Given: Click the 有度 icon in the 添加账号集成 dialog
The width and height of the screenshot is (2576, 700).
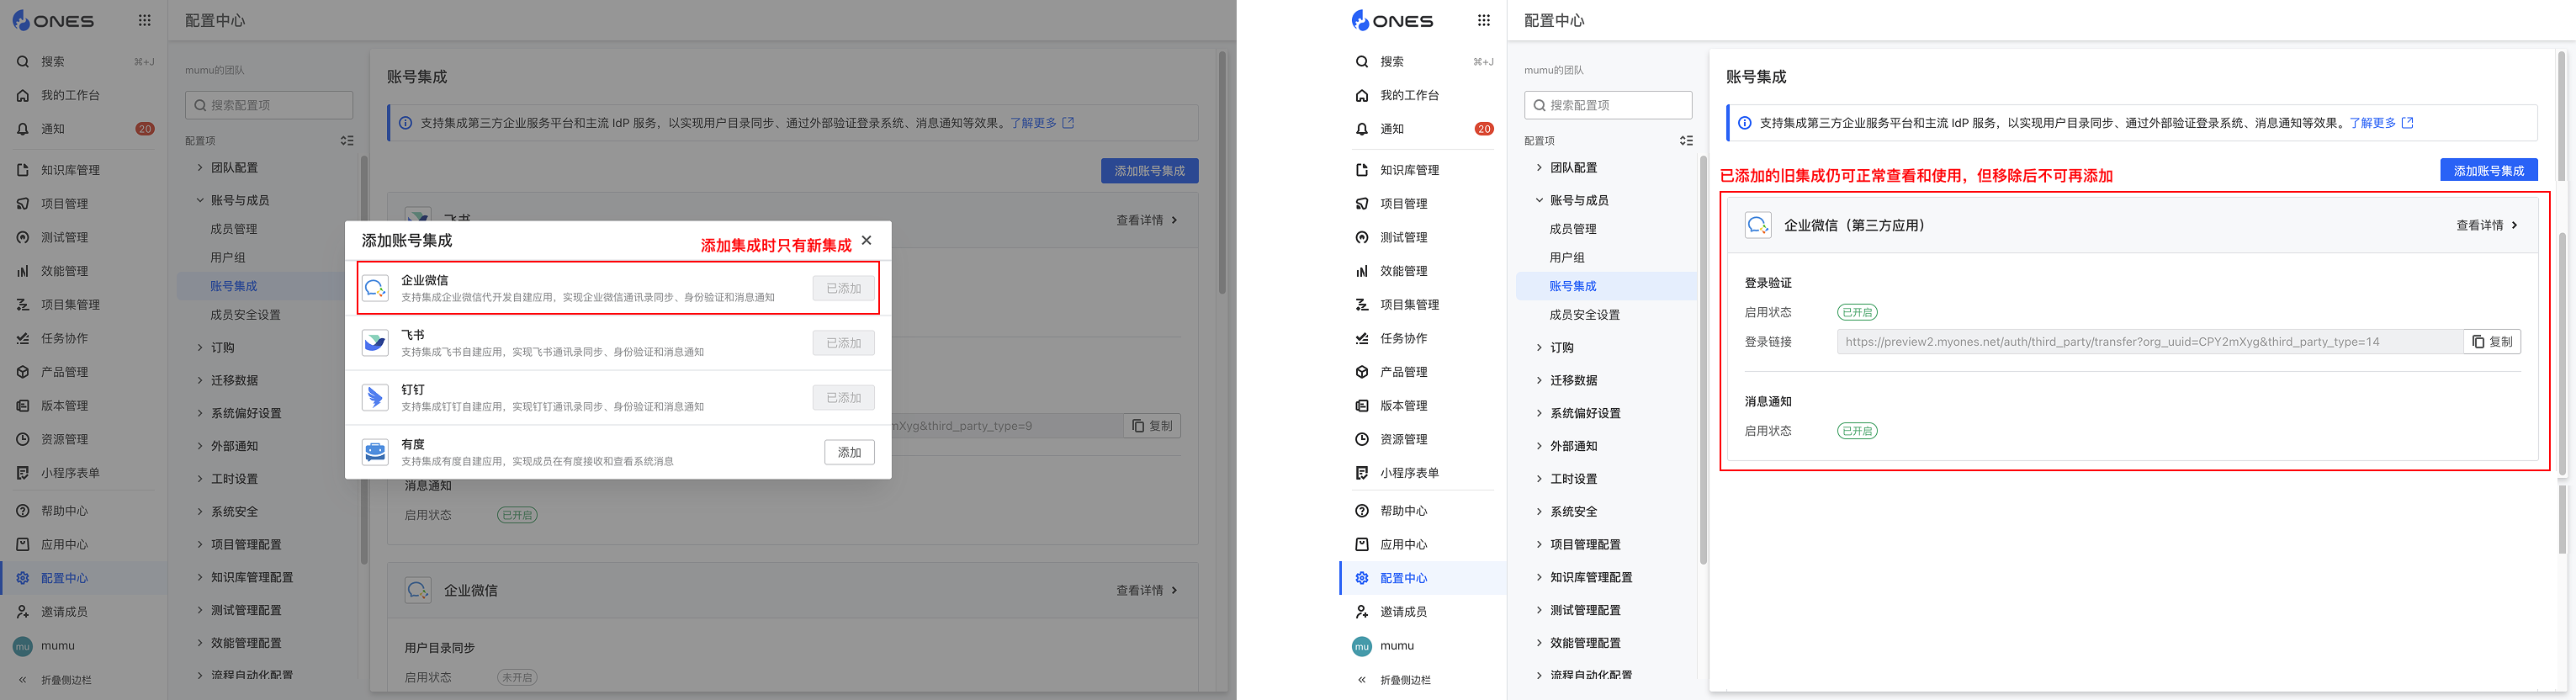Looking at the screenshot, I should (x=375, y=452).
